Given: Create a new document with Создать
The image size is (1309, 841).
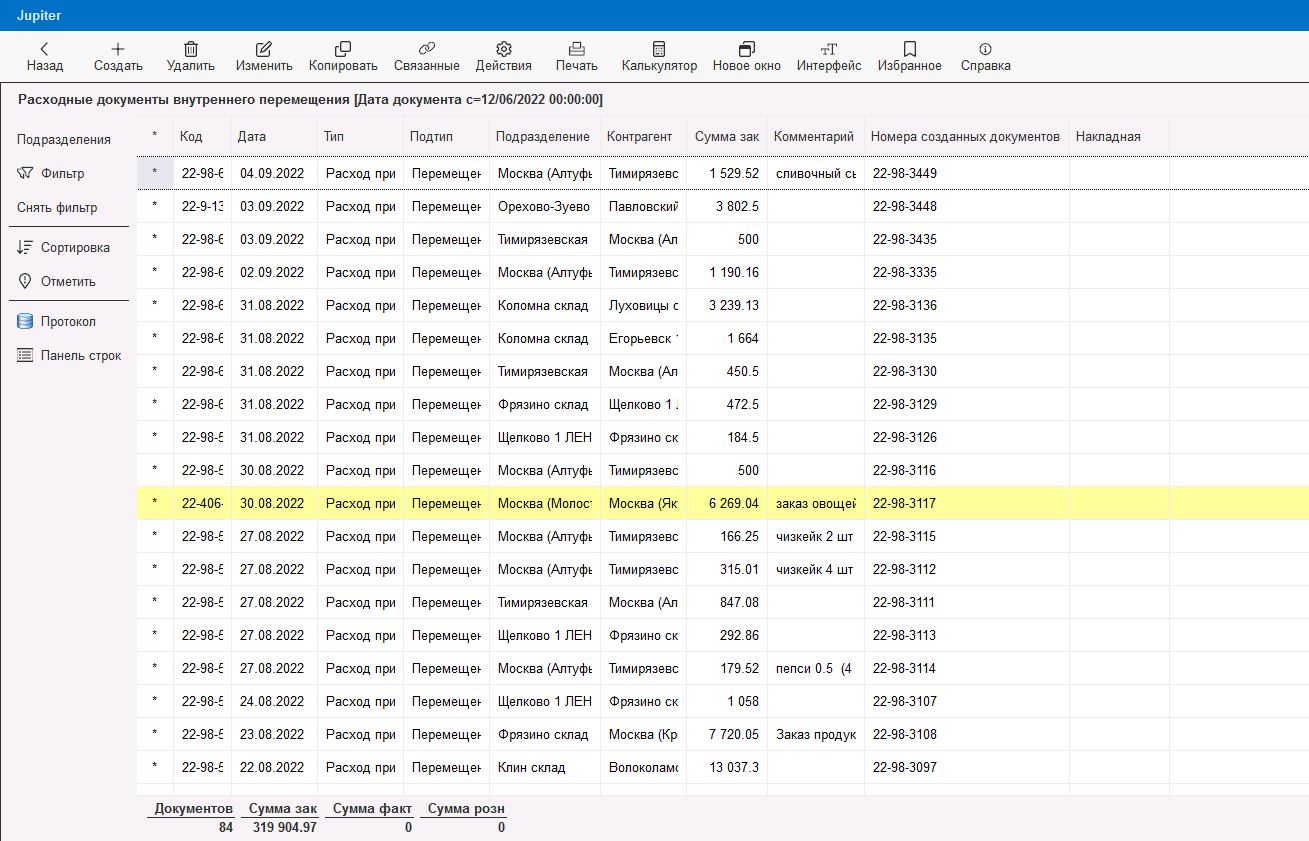Looking at the screenshot, I should (x=118, y=57).
